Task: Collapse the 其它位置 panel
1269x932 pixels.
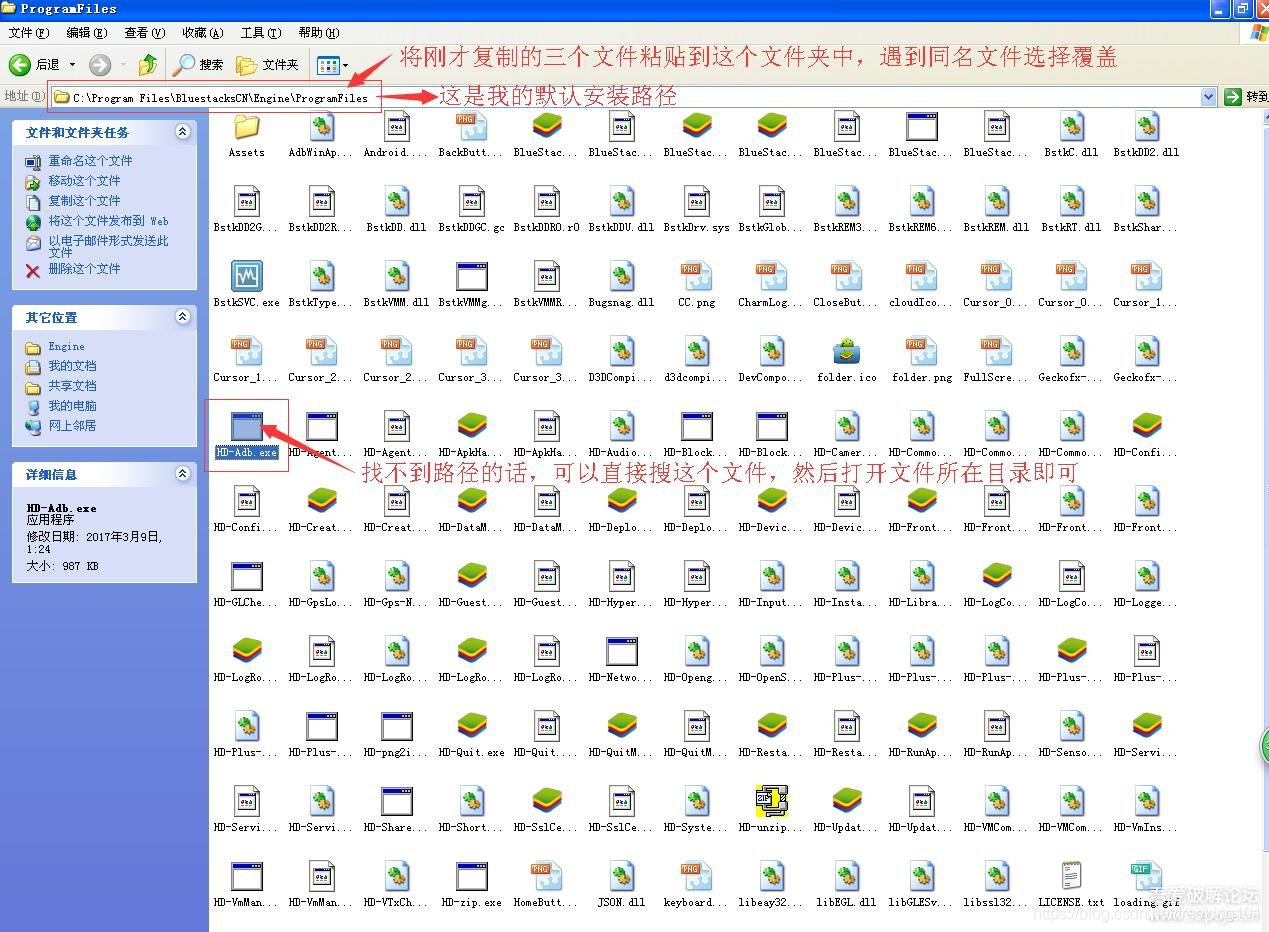Action: [x=182, y=317]
